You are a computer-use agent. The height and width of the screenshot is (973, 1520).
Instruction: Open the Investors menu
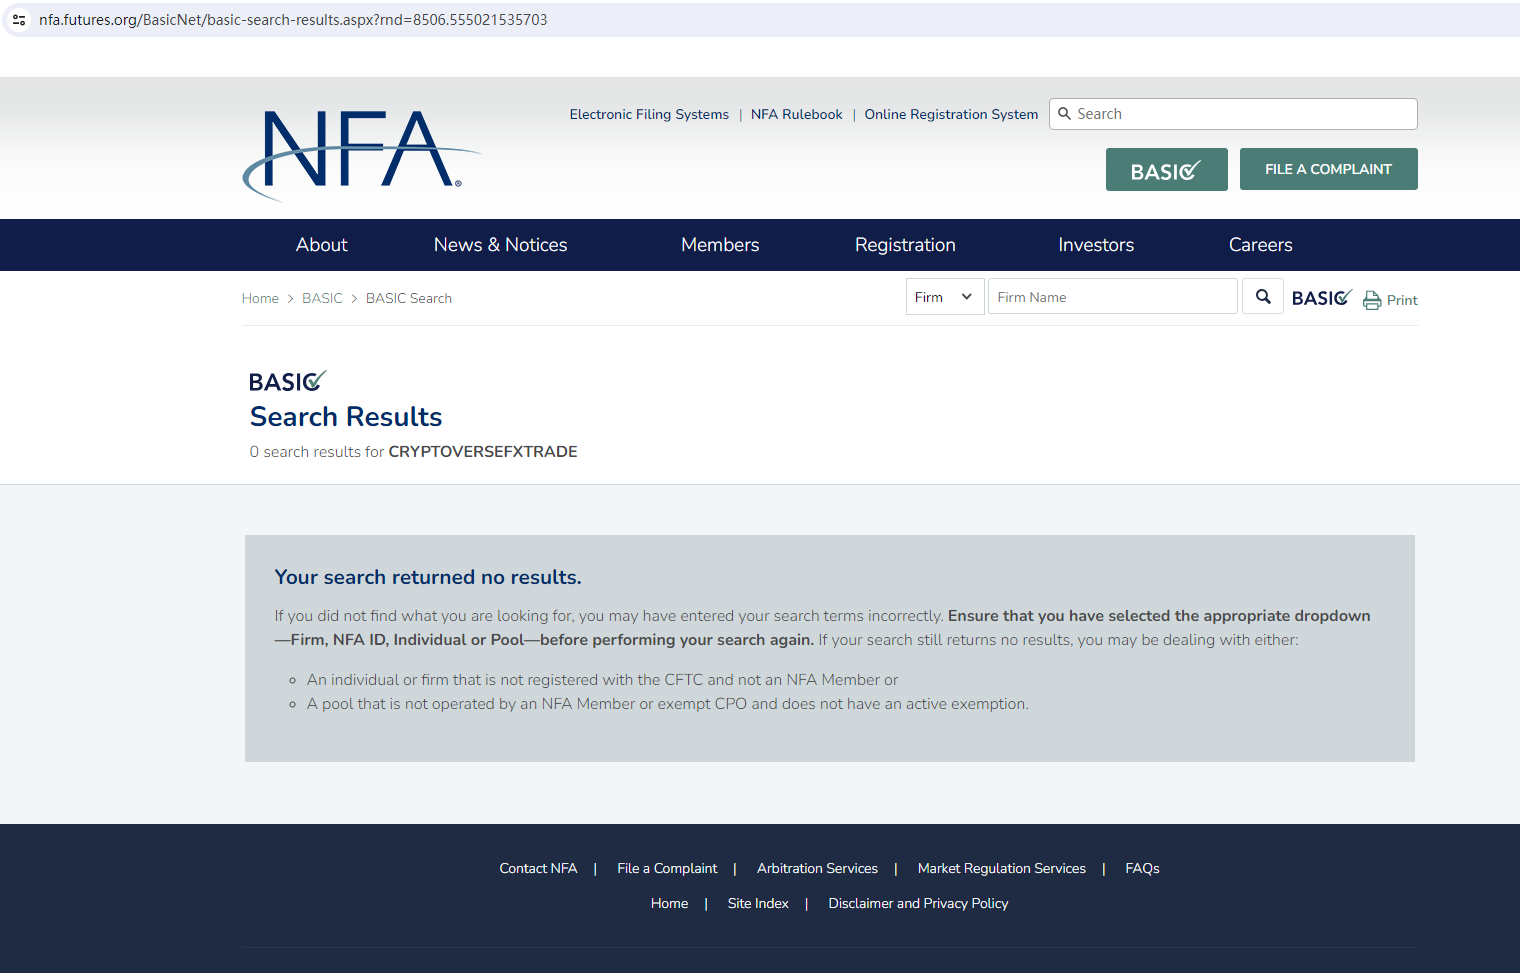[1096, 245]
